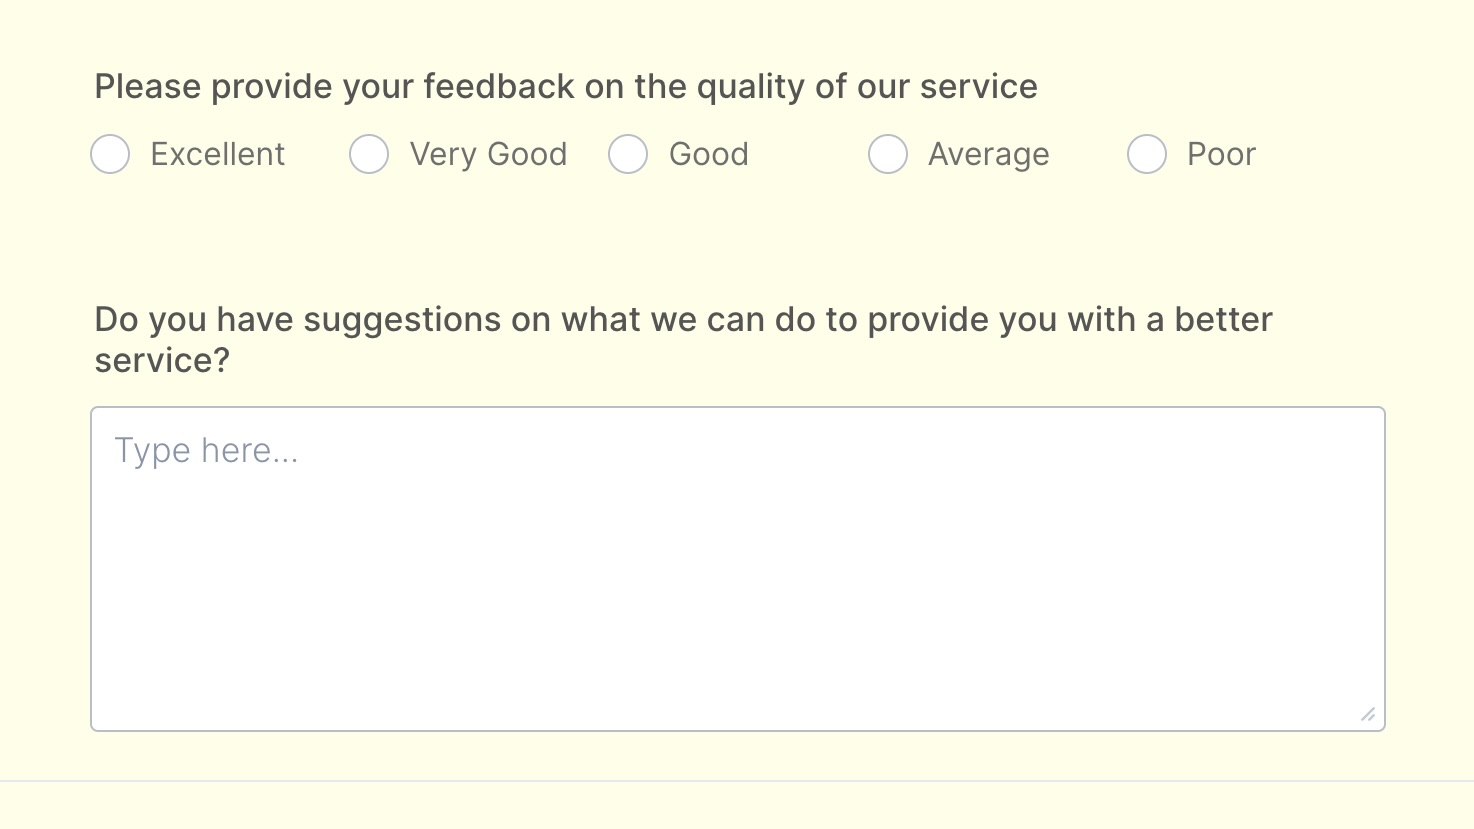Click the "Average" option label
This screenshot has height=829, width=1474.
pyautogui.click(x=988, y=154)
